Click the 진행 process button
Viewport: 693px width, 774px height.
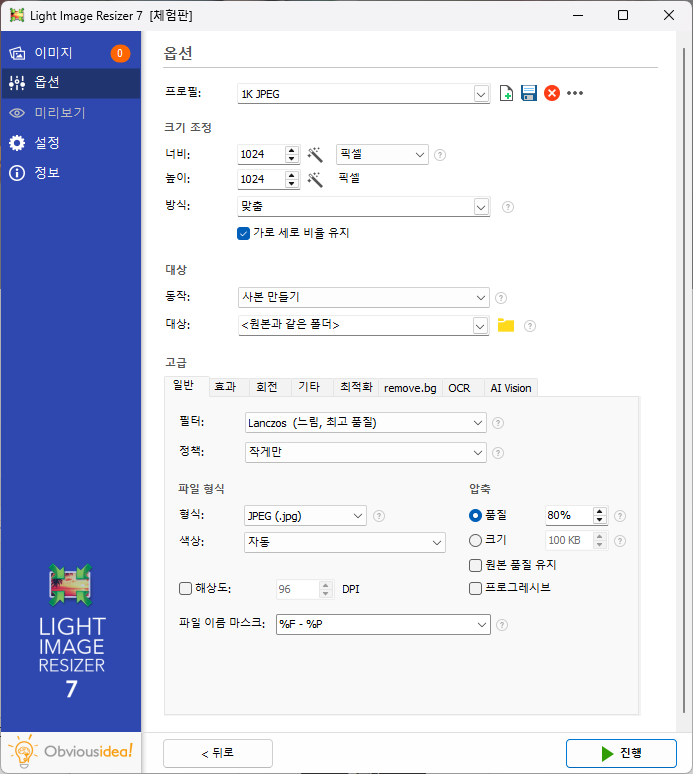(x=621, y=753)
